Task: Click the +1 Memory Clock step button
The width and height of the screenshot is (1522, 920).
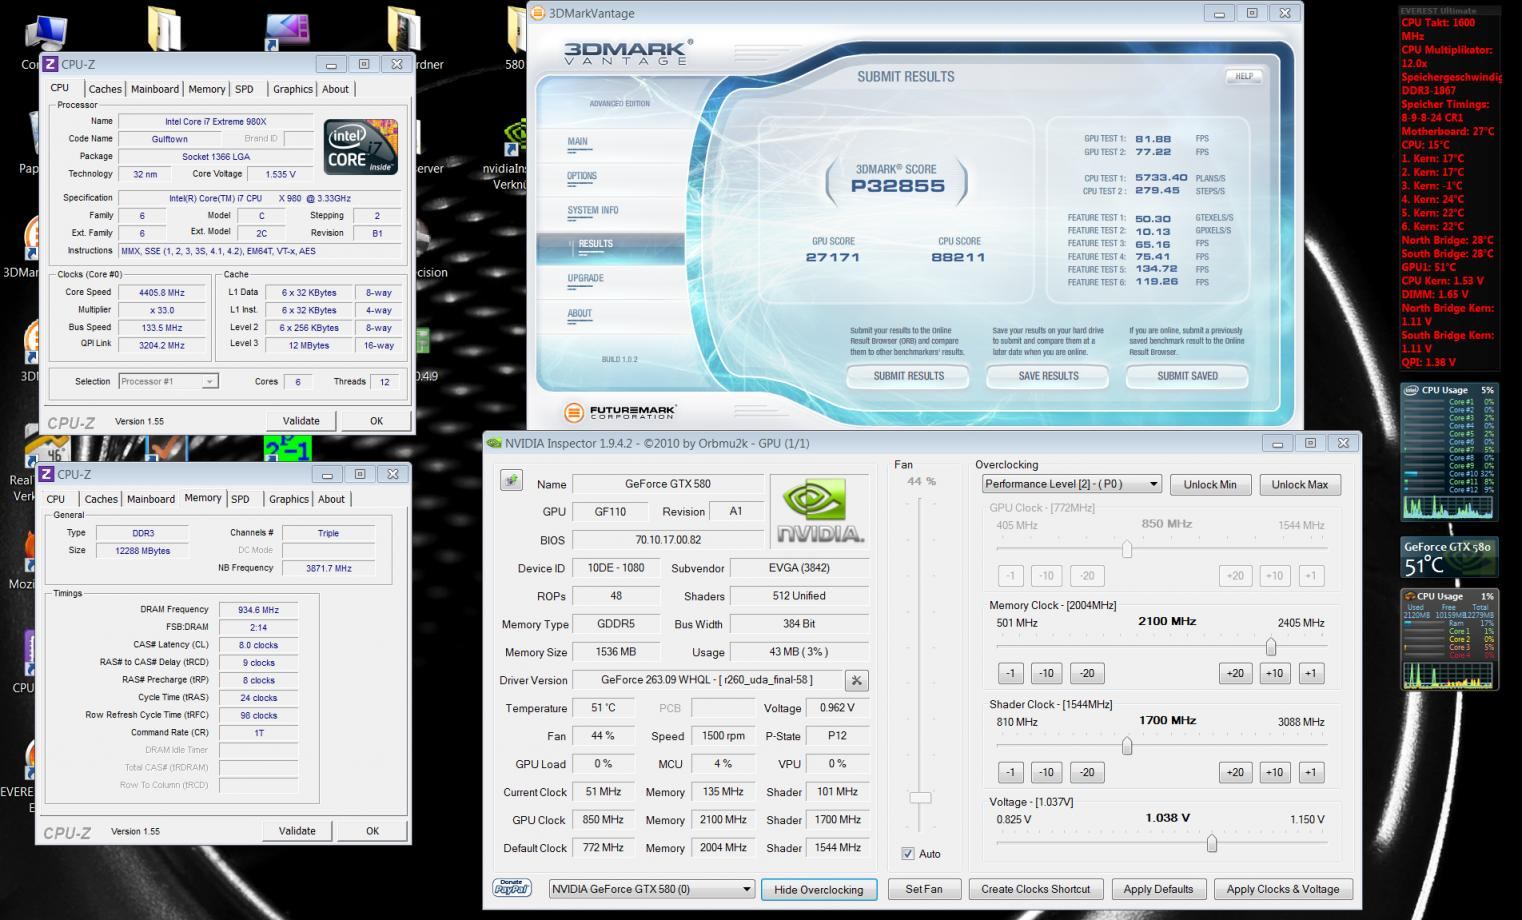Action: click(x=1310, y=673)
